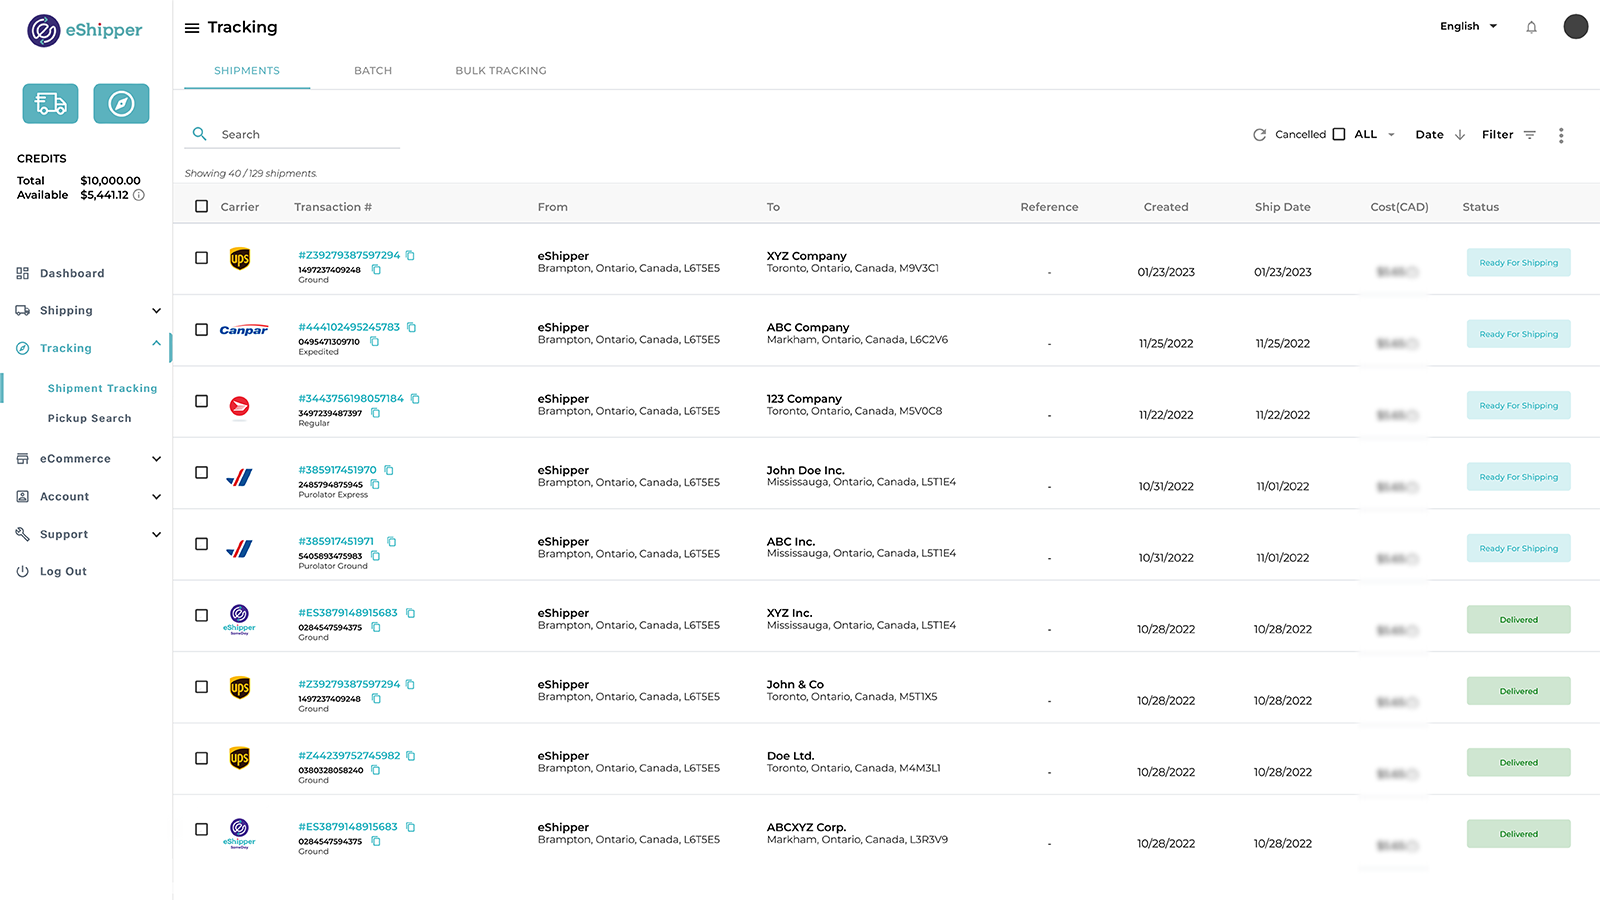This screenshot has height=900, width=1600.
Task: Open transaction link #385917451970
Action: 337,470
